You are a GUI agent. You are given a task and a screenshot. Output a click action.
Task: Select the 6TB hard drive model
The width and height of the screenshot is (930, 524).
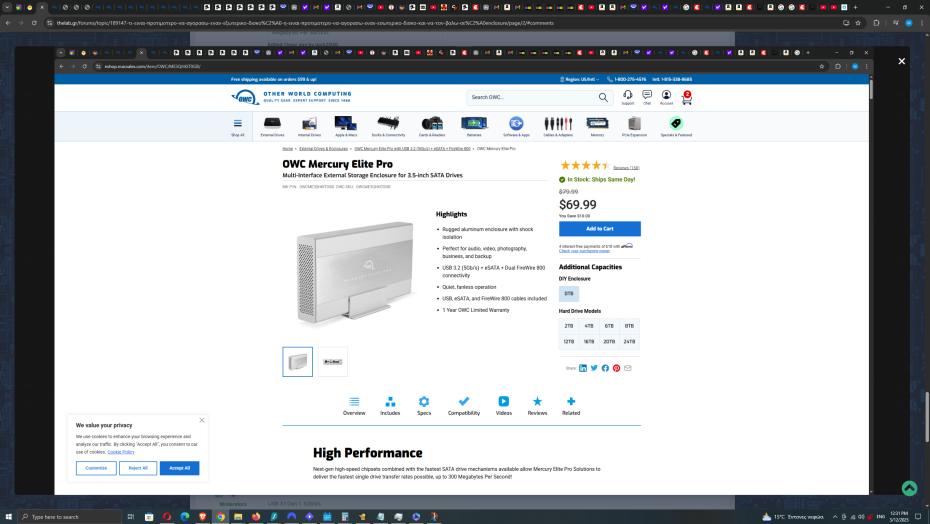(x=609, y=326)
